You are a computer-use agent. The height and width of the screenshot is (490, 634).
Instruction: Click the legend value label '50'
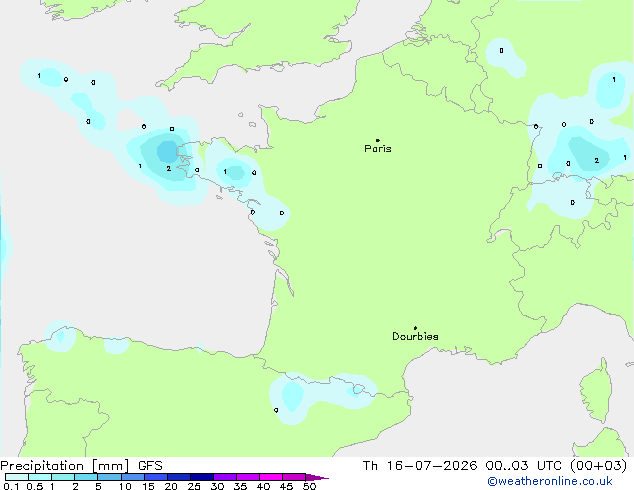pos(310,486)
